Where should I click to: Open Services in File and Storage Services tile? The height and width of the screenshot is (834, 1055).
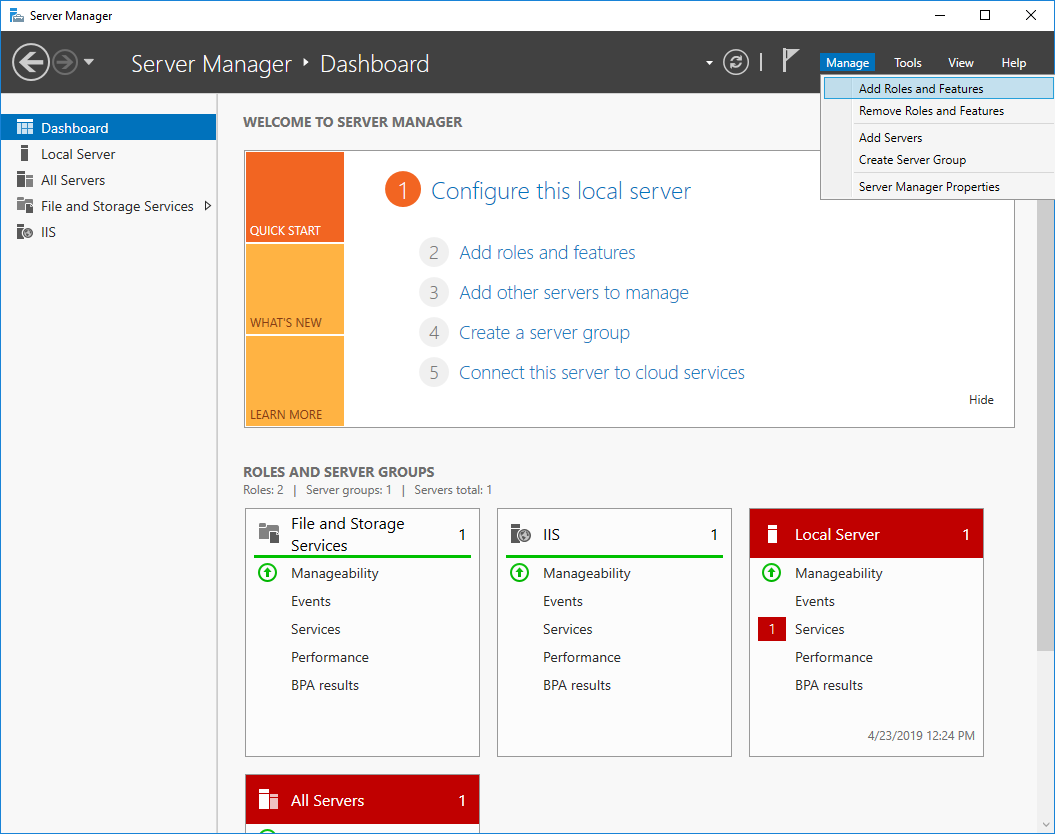pyautogui.click(x=316, y=630)
